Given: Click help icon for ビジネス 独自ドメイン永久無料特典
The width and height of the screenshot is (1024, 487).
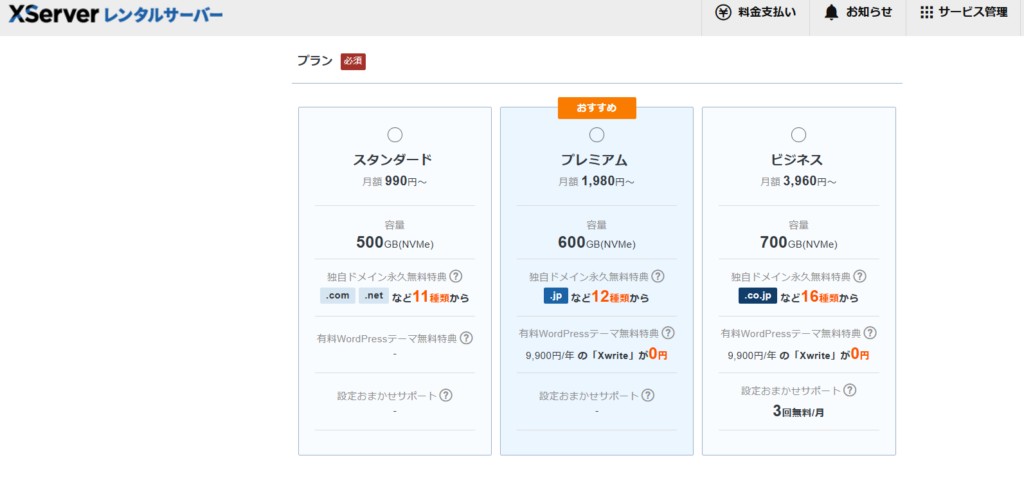Looking at the screenshot, I should [860, 276].
